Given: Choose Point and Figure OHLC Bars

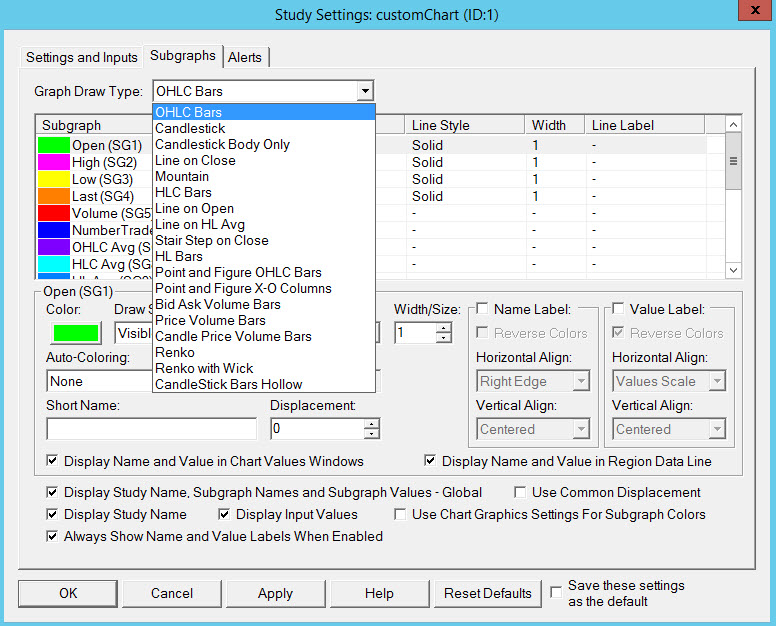Looking at the screenshot, I should [264, 273].
